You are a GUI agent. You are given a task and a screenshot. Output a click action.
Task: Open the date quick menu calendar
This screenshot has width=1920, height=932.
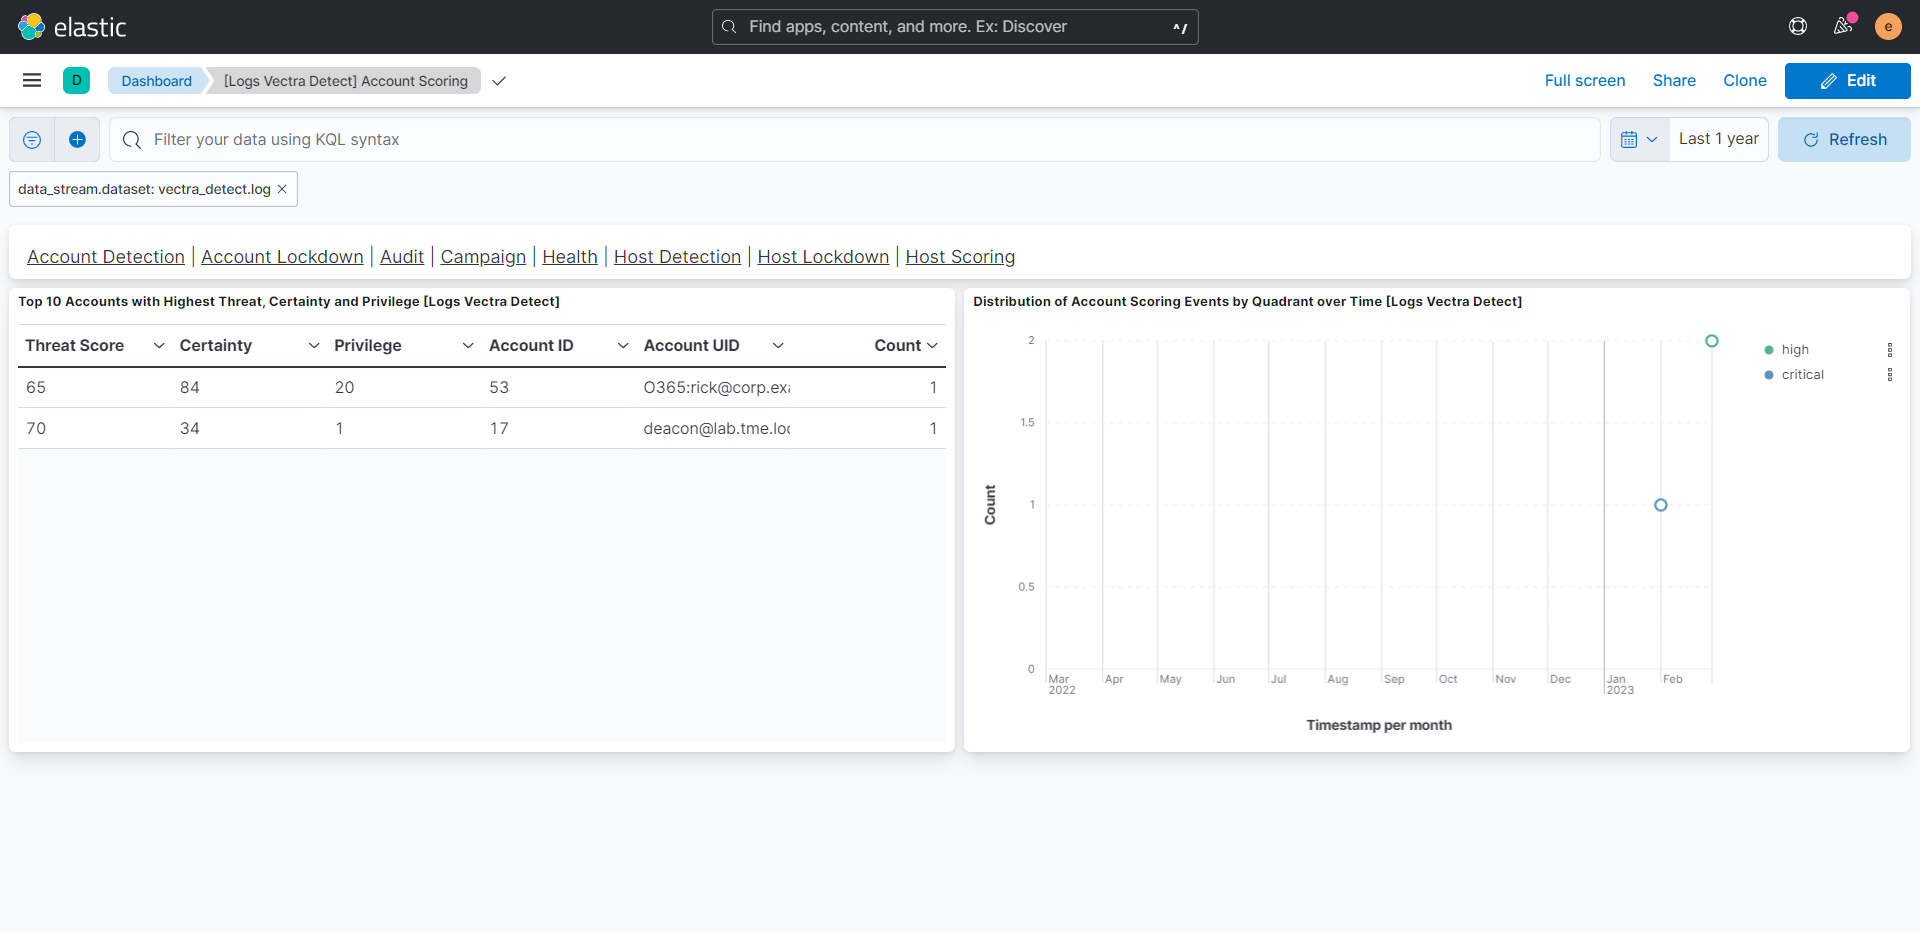click(x=1639, y=140)
